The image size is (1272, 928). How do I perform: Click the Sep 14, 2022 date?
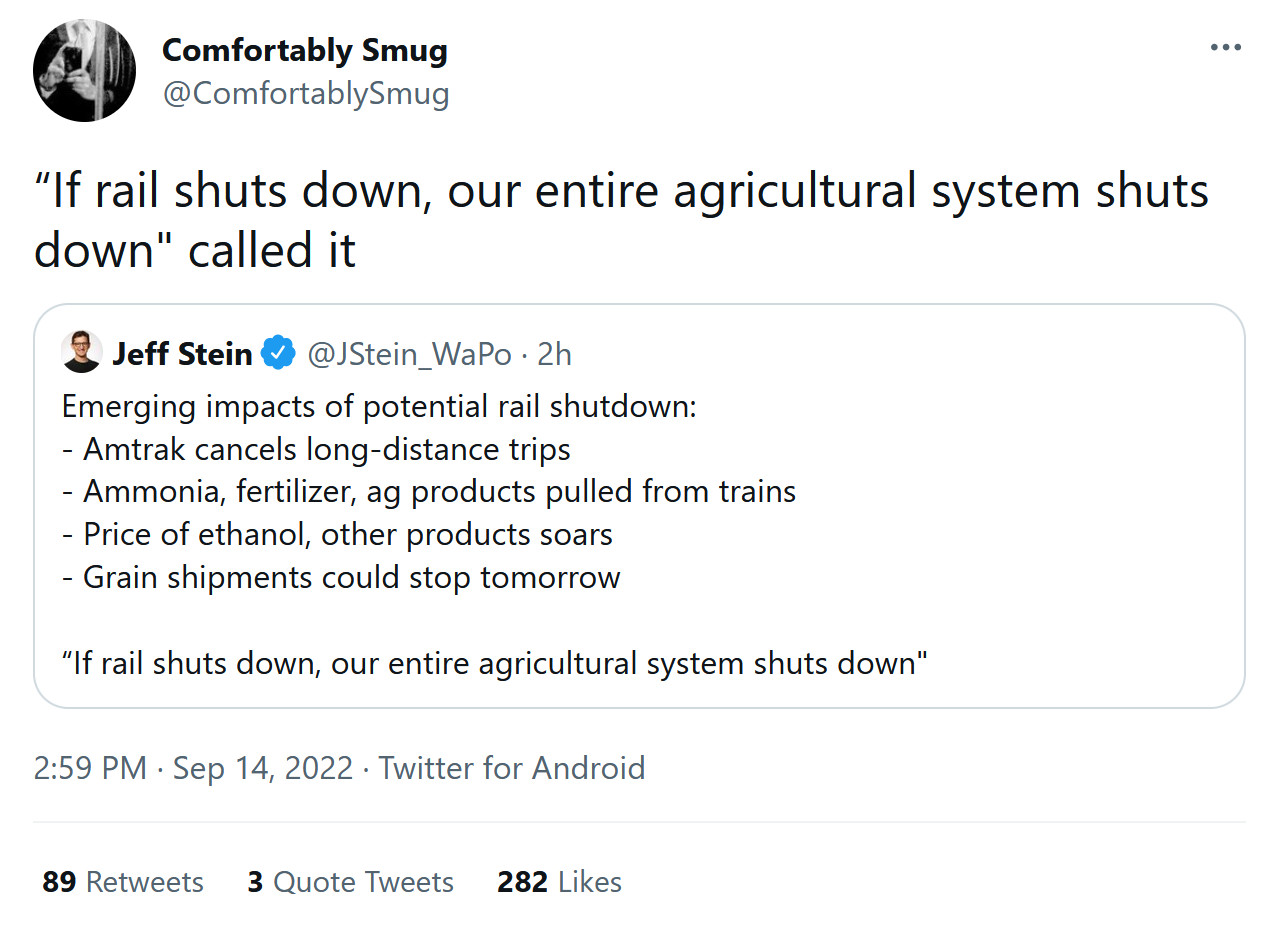263,768
